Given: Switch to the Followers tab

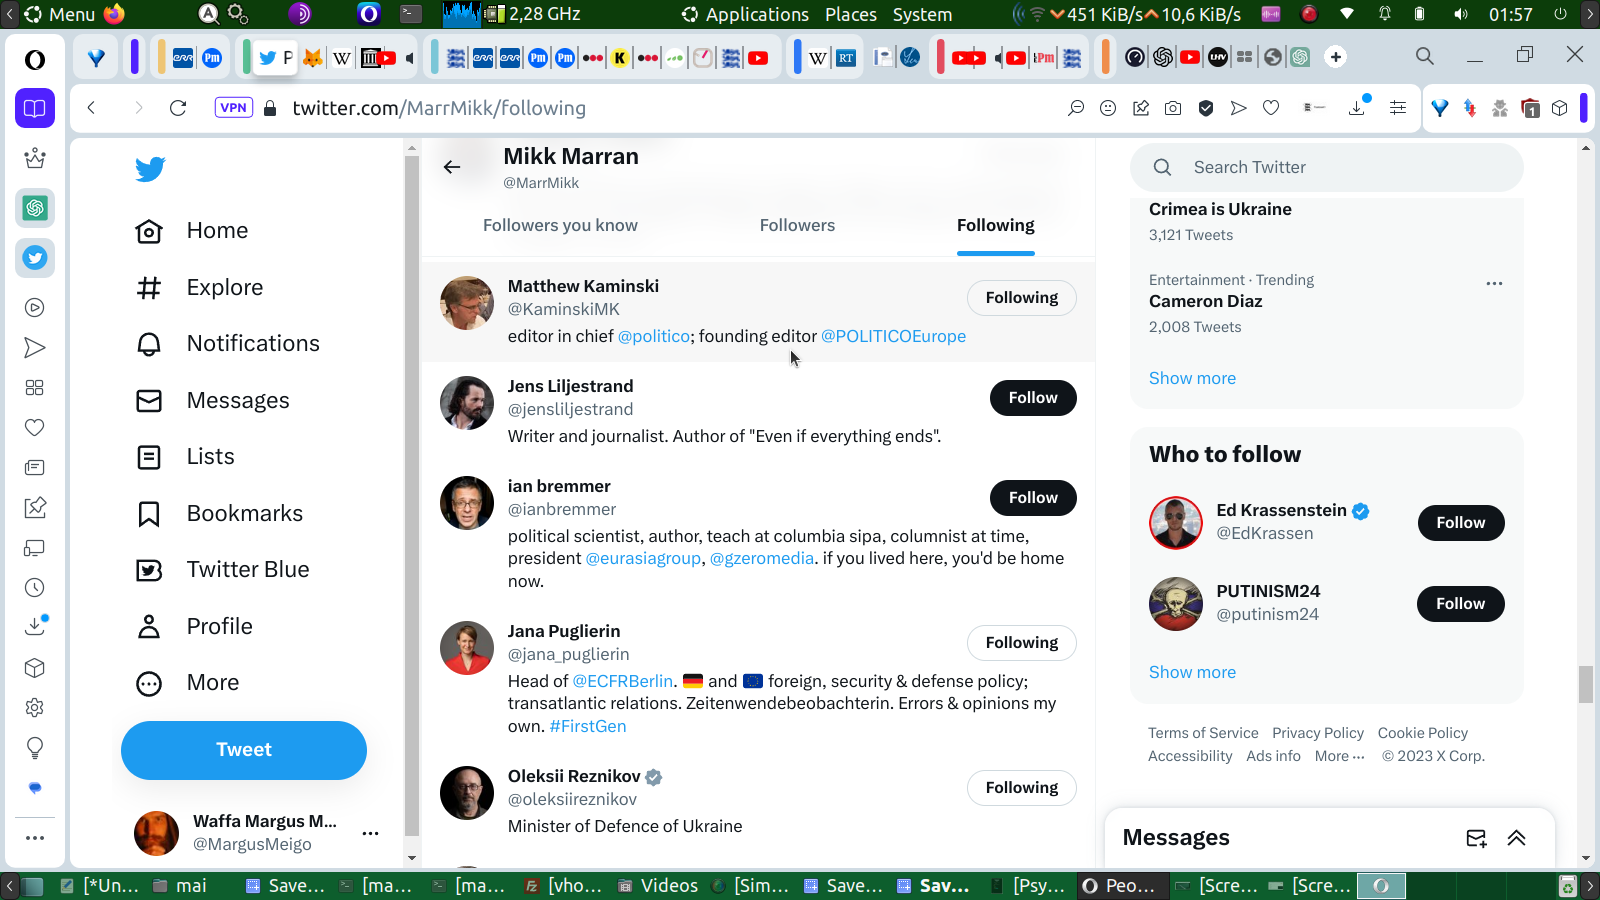Looking at the screenshot, I should [x=797, y=226].
